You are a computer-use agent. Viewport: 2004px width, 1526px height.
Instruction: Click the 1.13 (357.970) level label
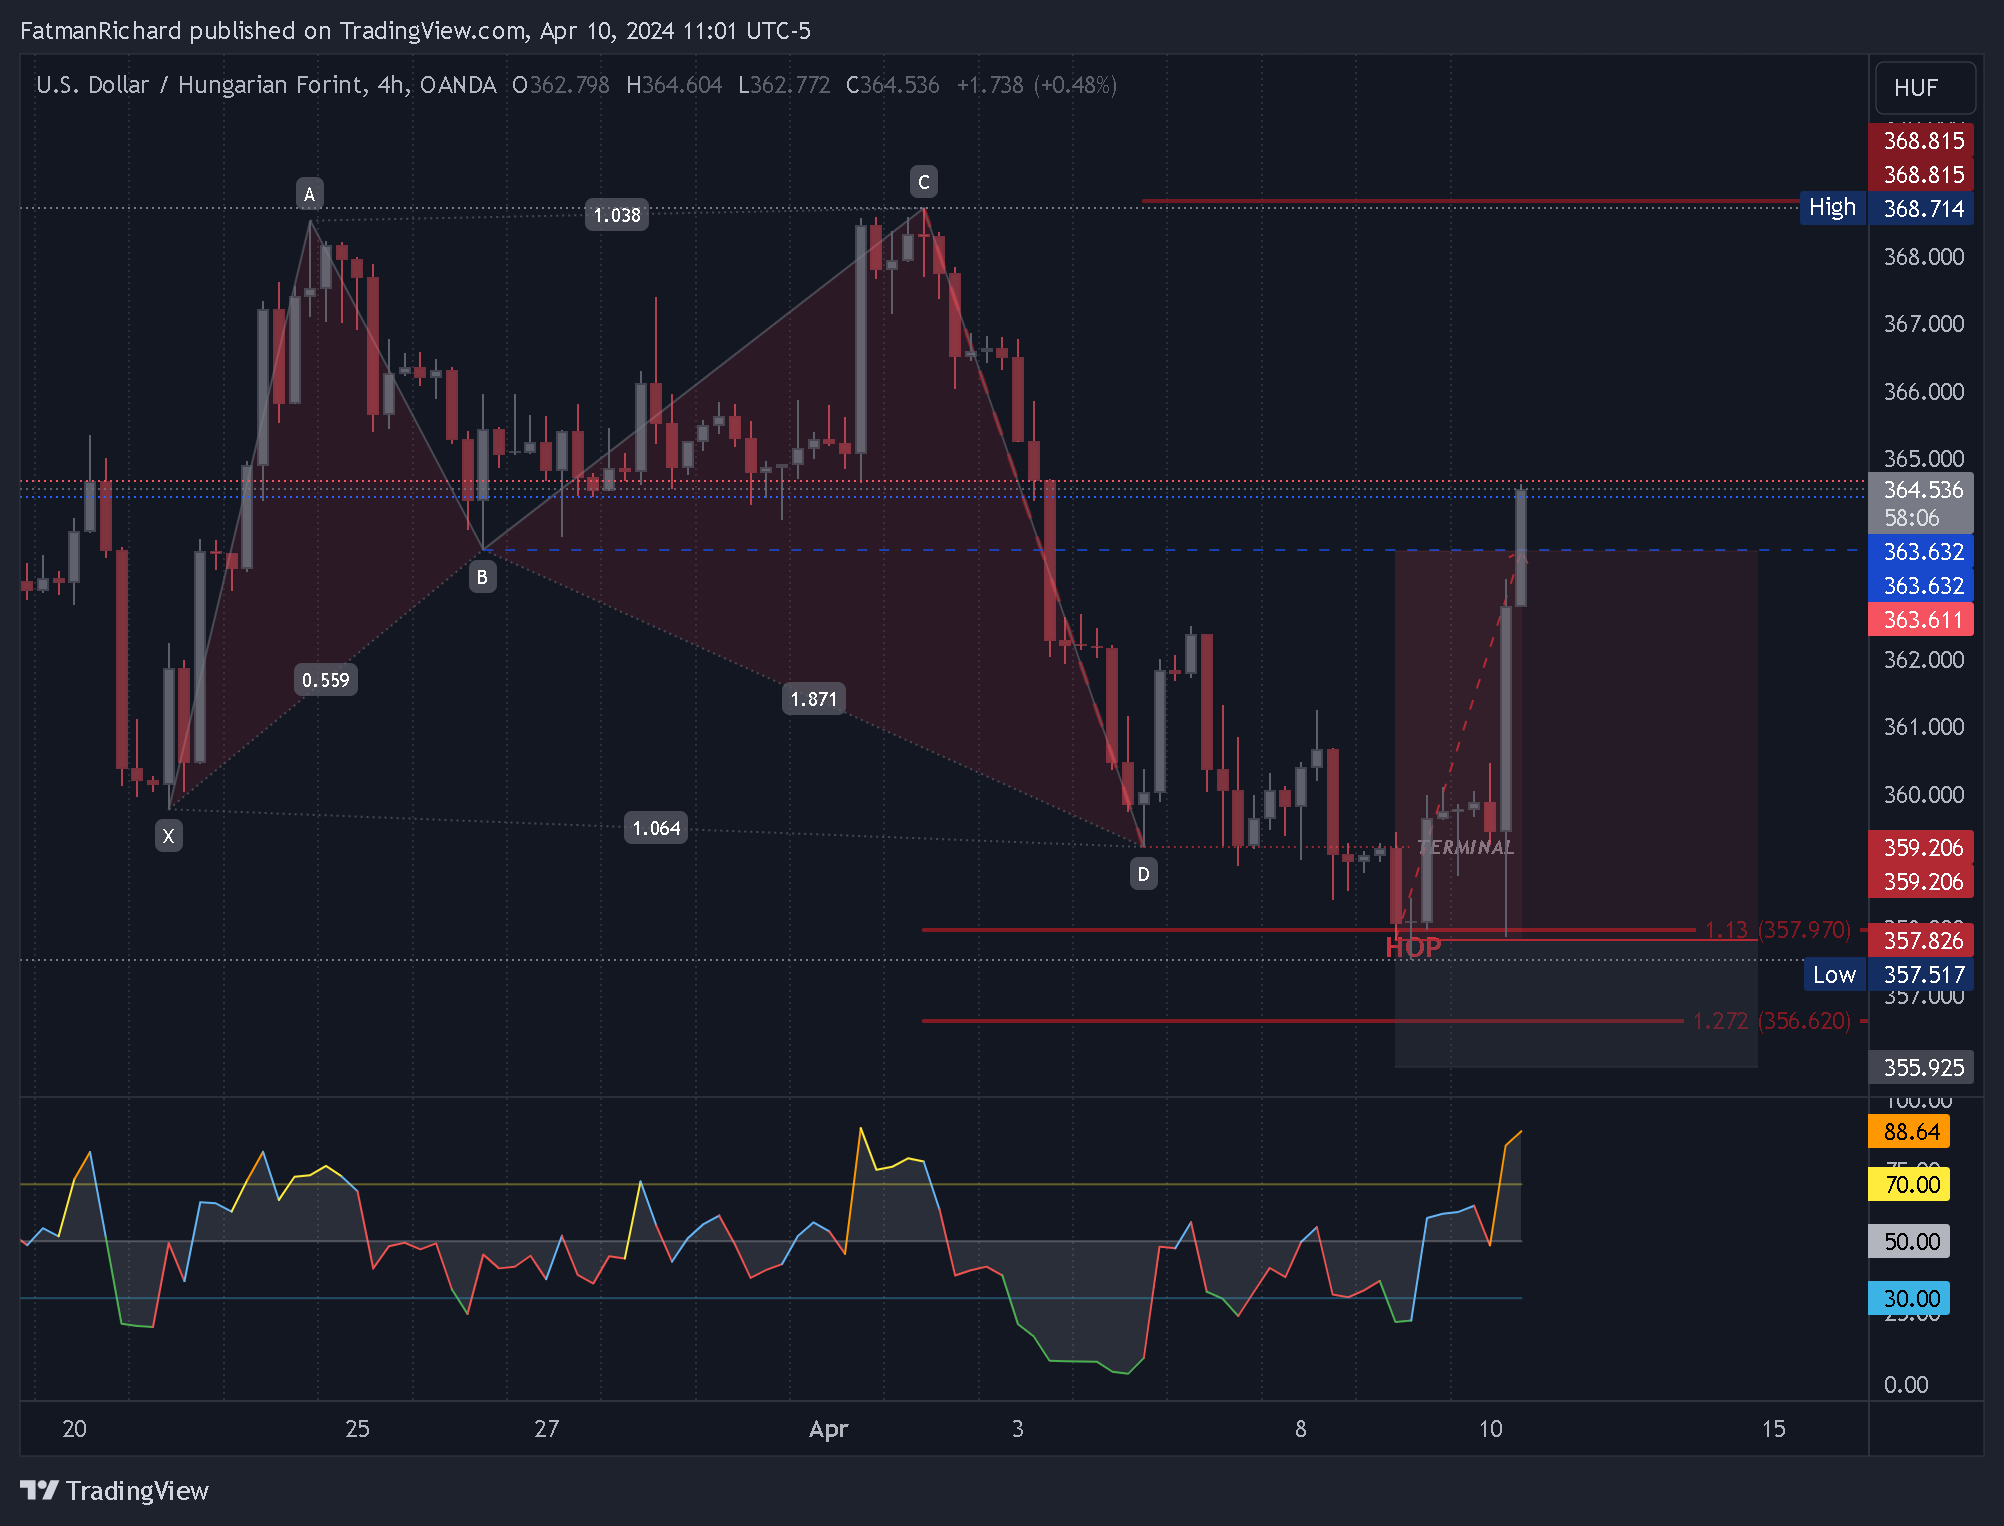[x=1778, y=930]
